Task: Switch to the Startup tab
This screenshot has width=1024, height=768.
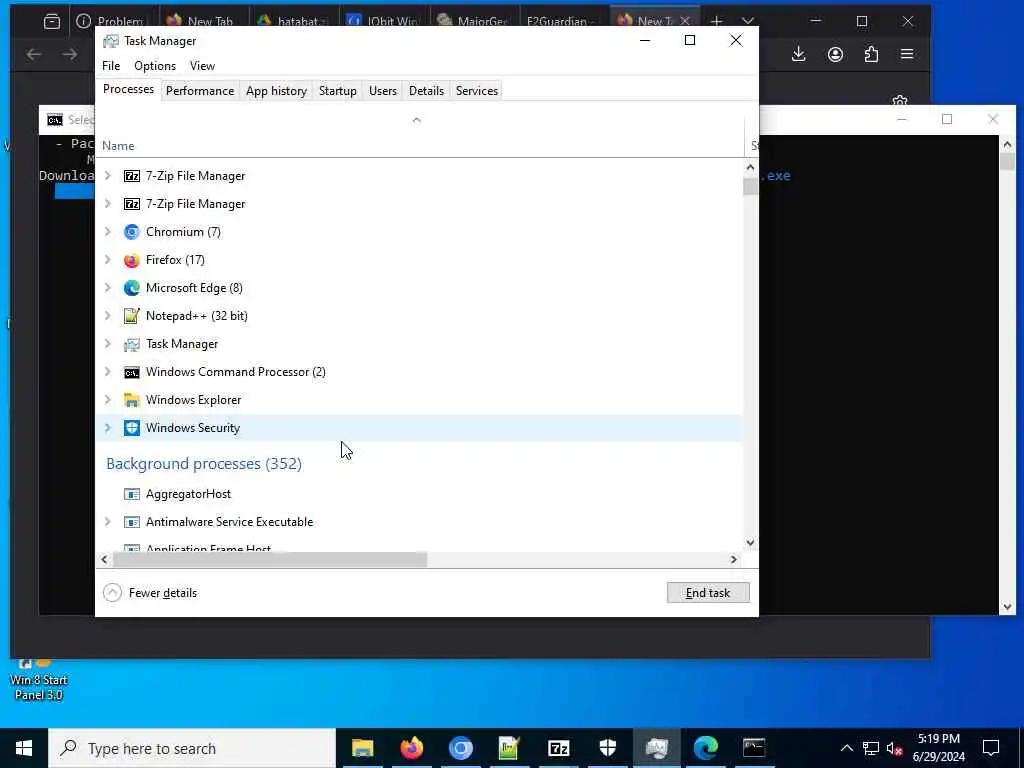Action: coord(338,91)
